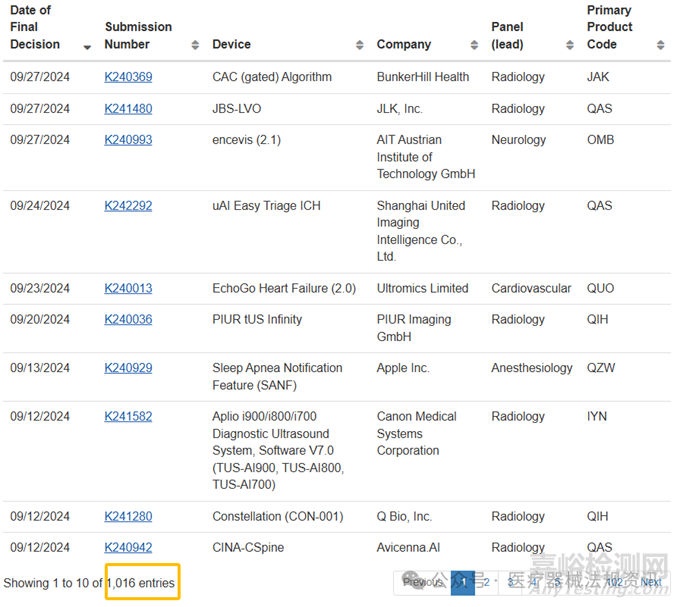The image size is (680, 607).
Task: Open submission K240036 link
Action: pos(128,320)
